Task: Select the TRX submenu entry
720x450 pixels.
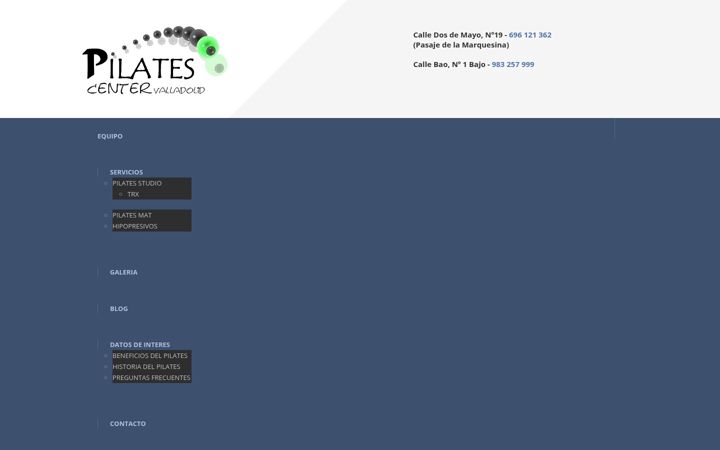Action: click(133, 194)
